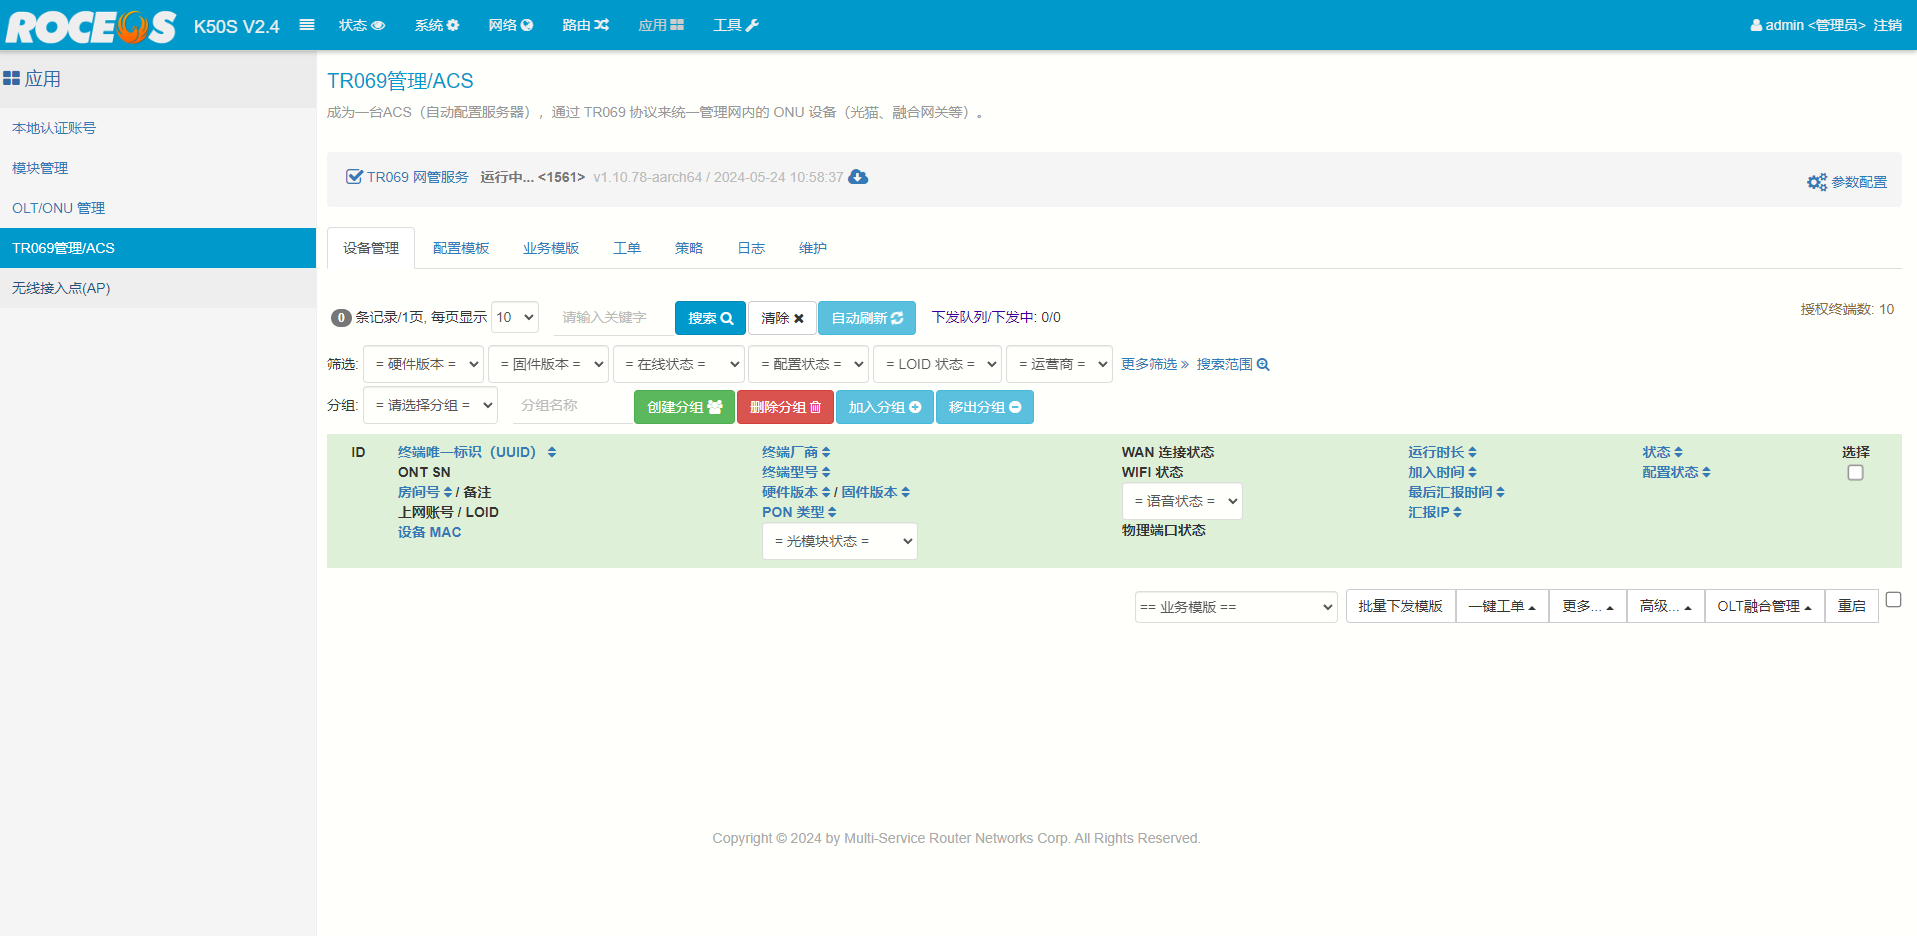Expand the 业务模版 dropdown
The image size is (1917, 936).
pos(1235,607)
